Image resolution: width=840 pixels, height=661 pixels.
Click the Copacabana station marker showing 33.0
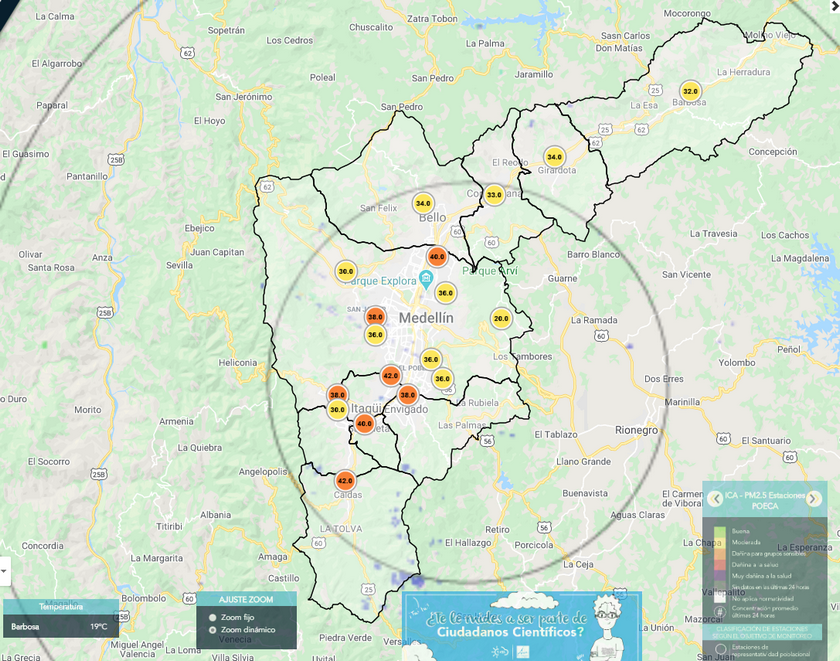(494, 194)
